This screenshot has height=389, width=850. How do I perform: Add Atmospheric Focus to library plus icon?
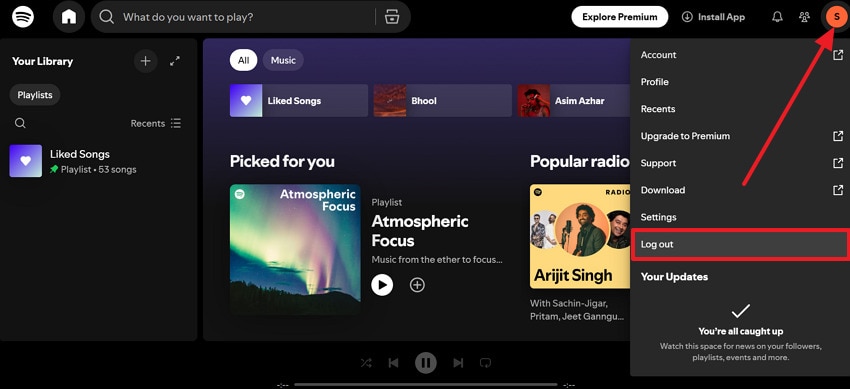click(x=417, y=284)
